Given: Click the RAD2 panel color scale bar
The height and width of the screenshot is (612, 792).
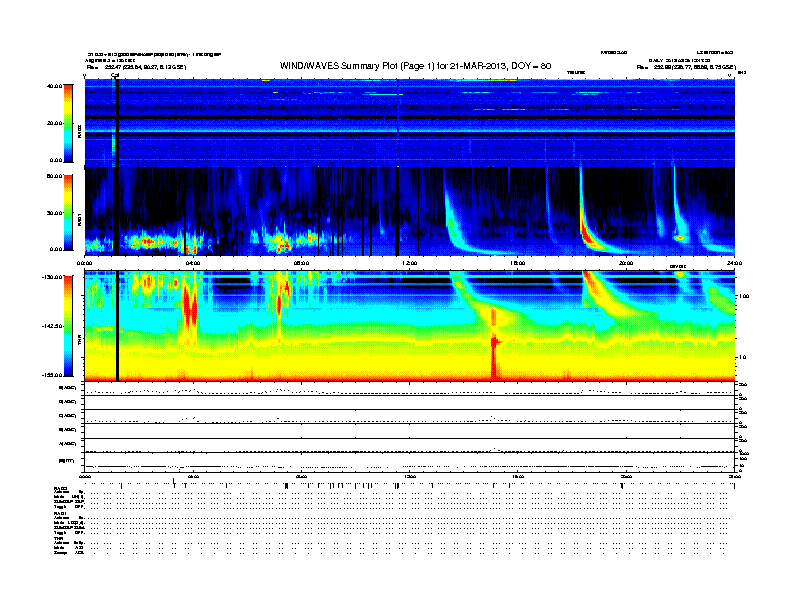Looking at the screenshot, I should 68,123.
